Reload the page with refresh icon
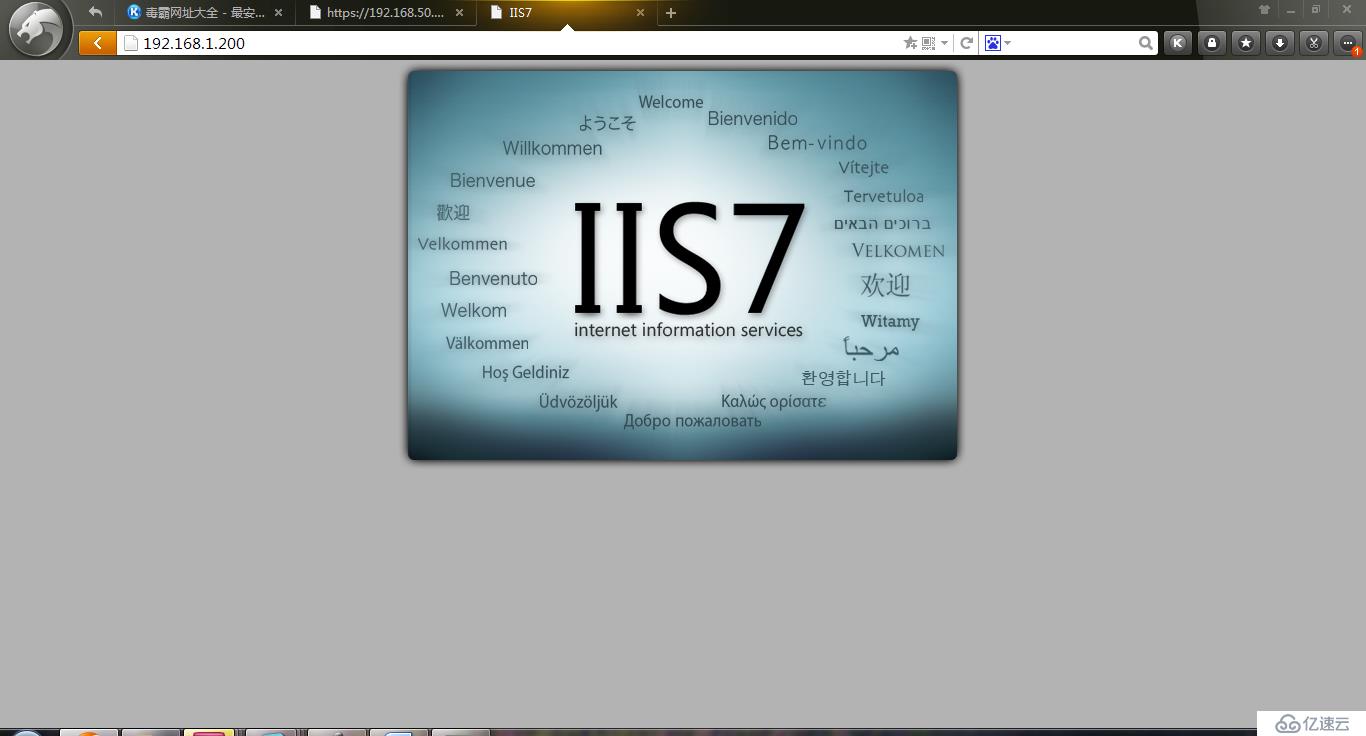Screen dimensions: 1366x736 coord(966,43)
